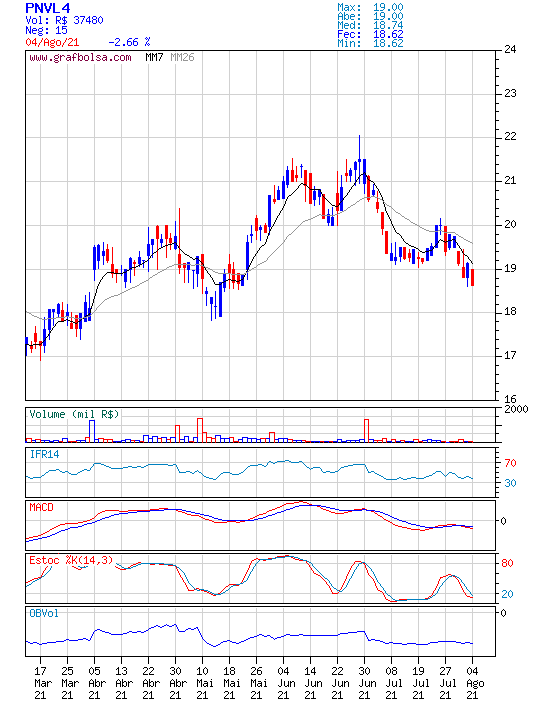Select the MM26 moving average legend
Viewport: 545px width, 720px height.
pos(182,57)
